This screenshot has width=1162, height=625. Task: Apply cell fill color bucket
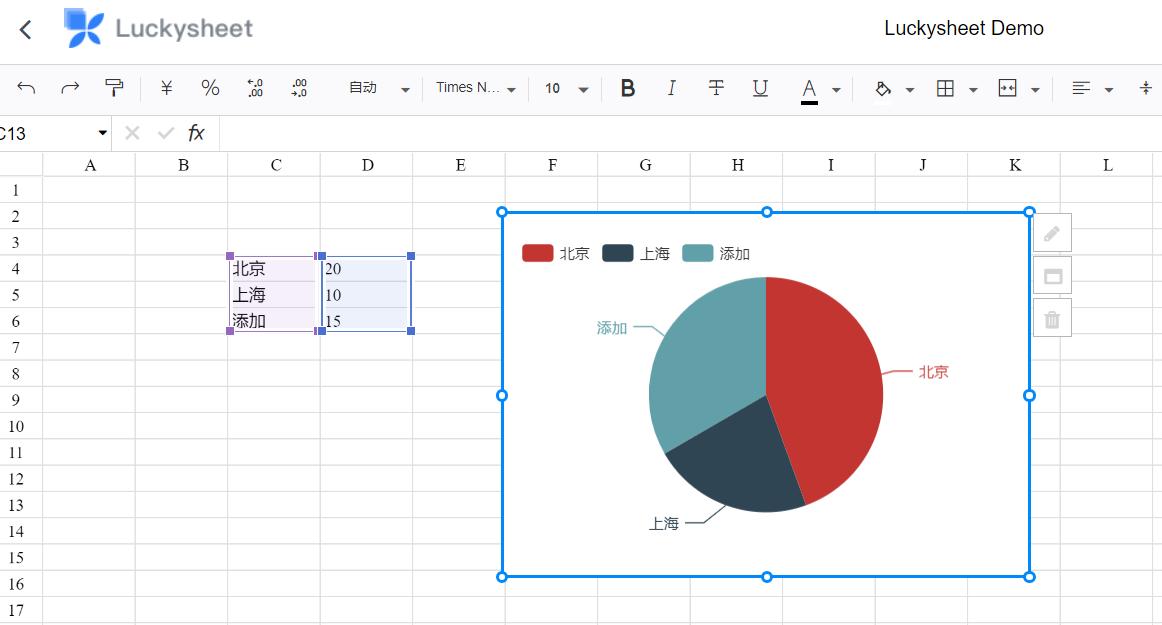tap(882, 89)
